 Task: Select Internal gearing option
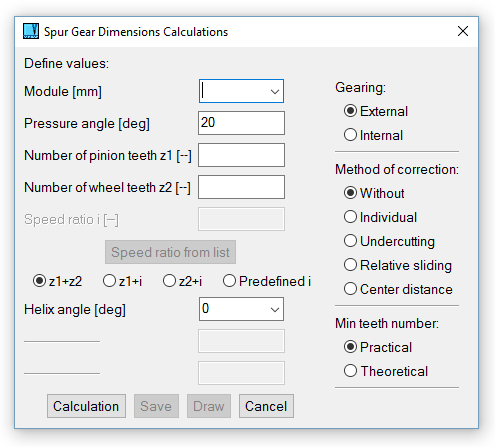pos(373,135)
